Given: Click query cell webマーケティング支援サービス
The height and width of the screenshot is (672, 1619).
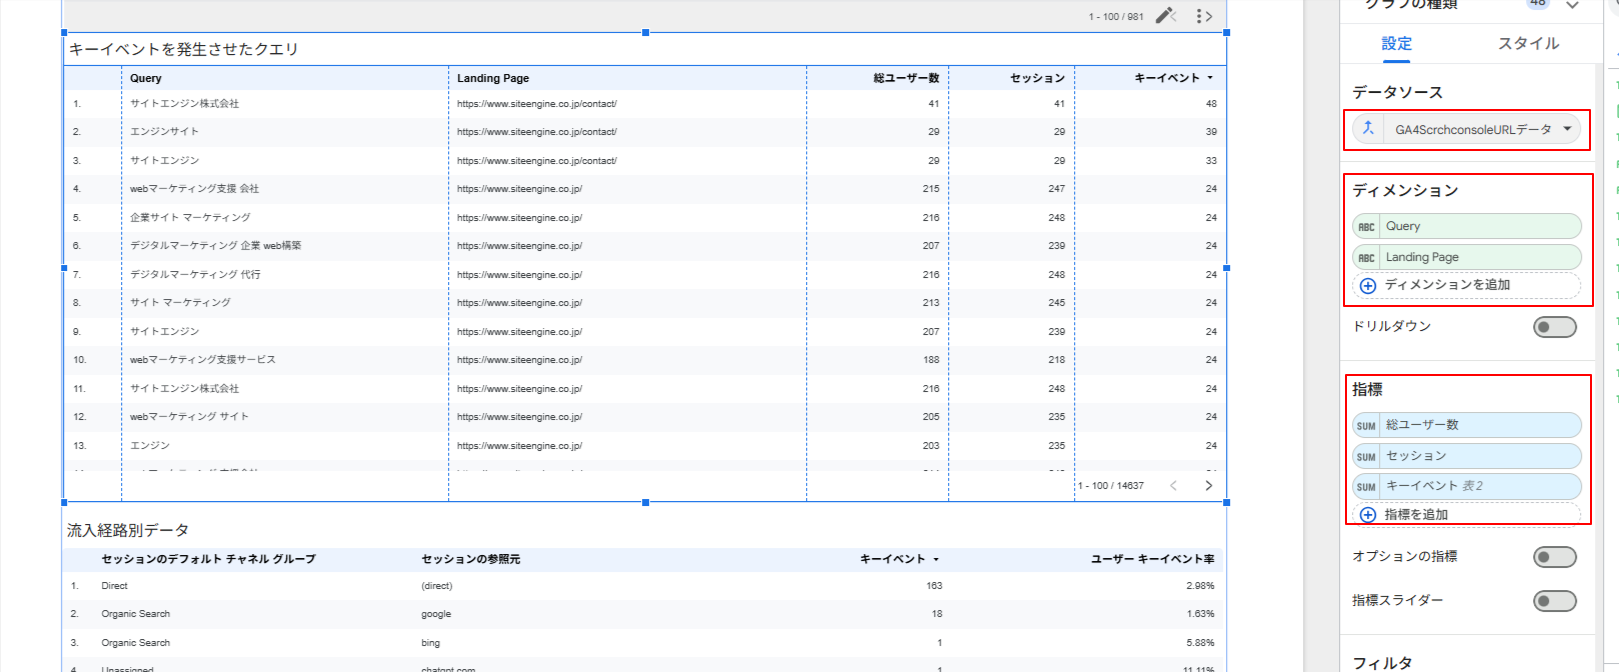Looking at the screenshot, I should (x=203, y=359).
